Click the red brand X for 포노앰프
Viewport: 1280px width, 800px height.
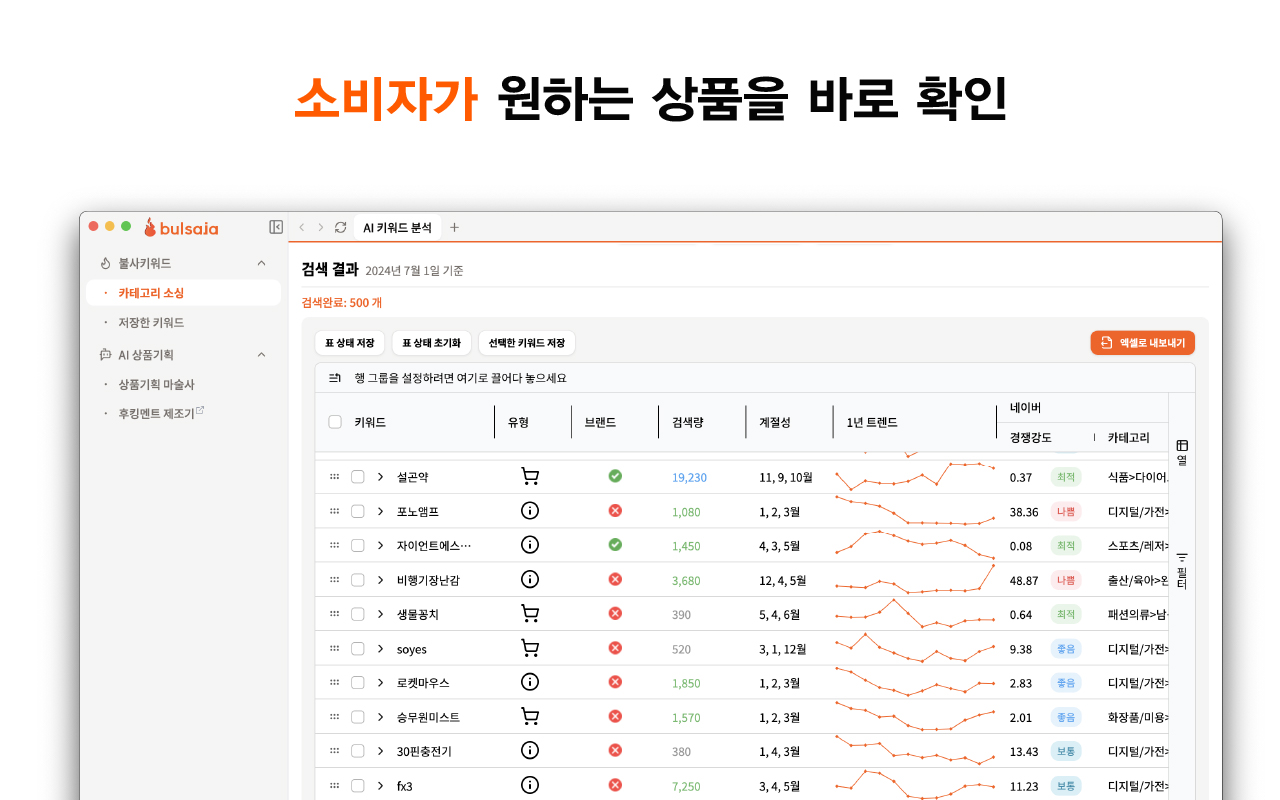point(615,511)
